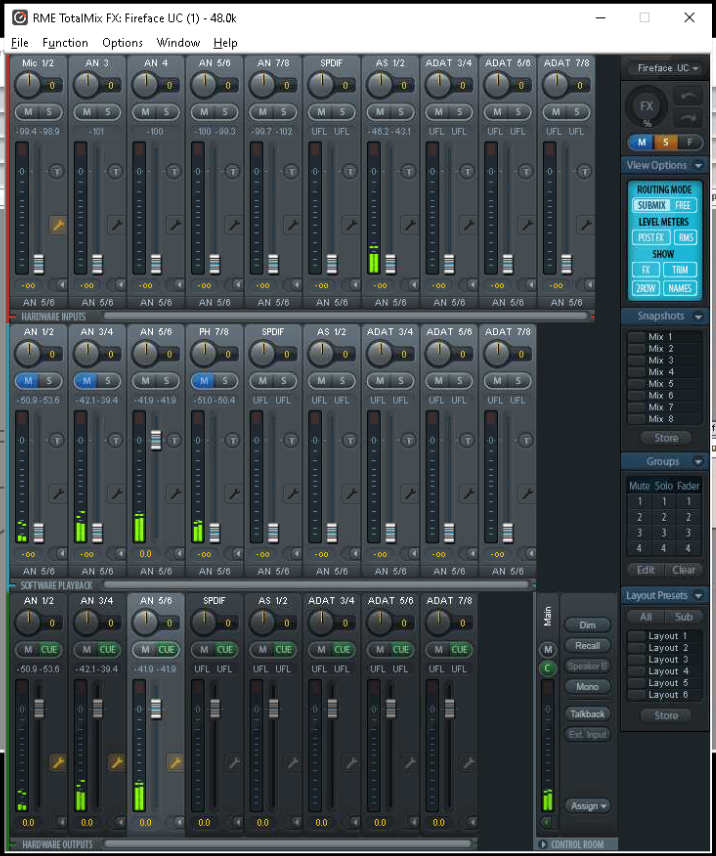This screenshot has height=856, width=716.
Task: Click the redo arrow beside the FX knob
Action: pos(689,118)
